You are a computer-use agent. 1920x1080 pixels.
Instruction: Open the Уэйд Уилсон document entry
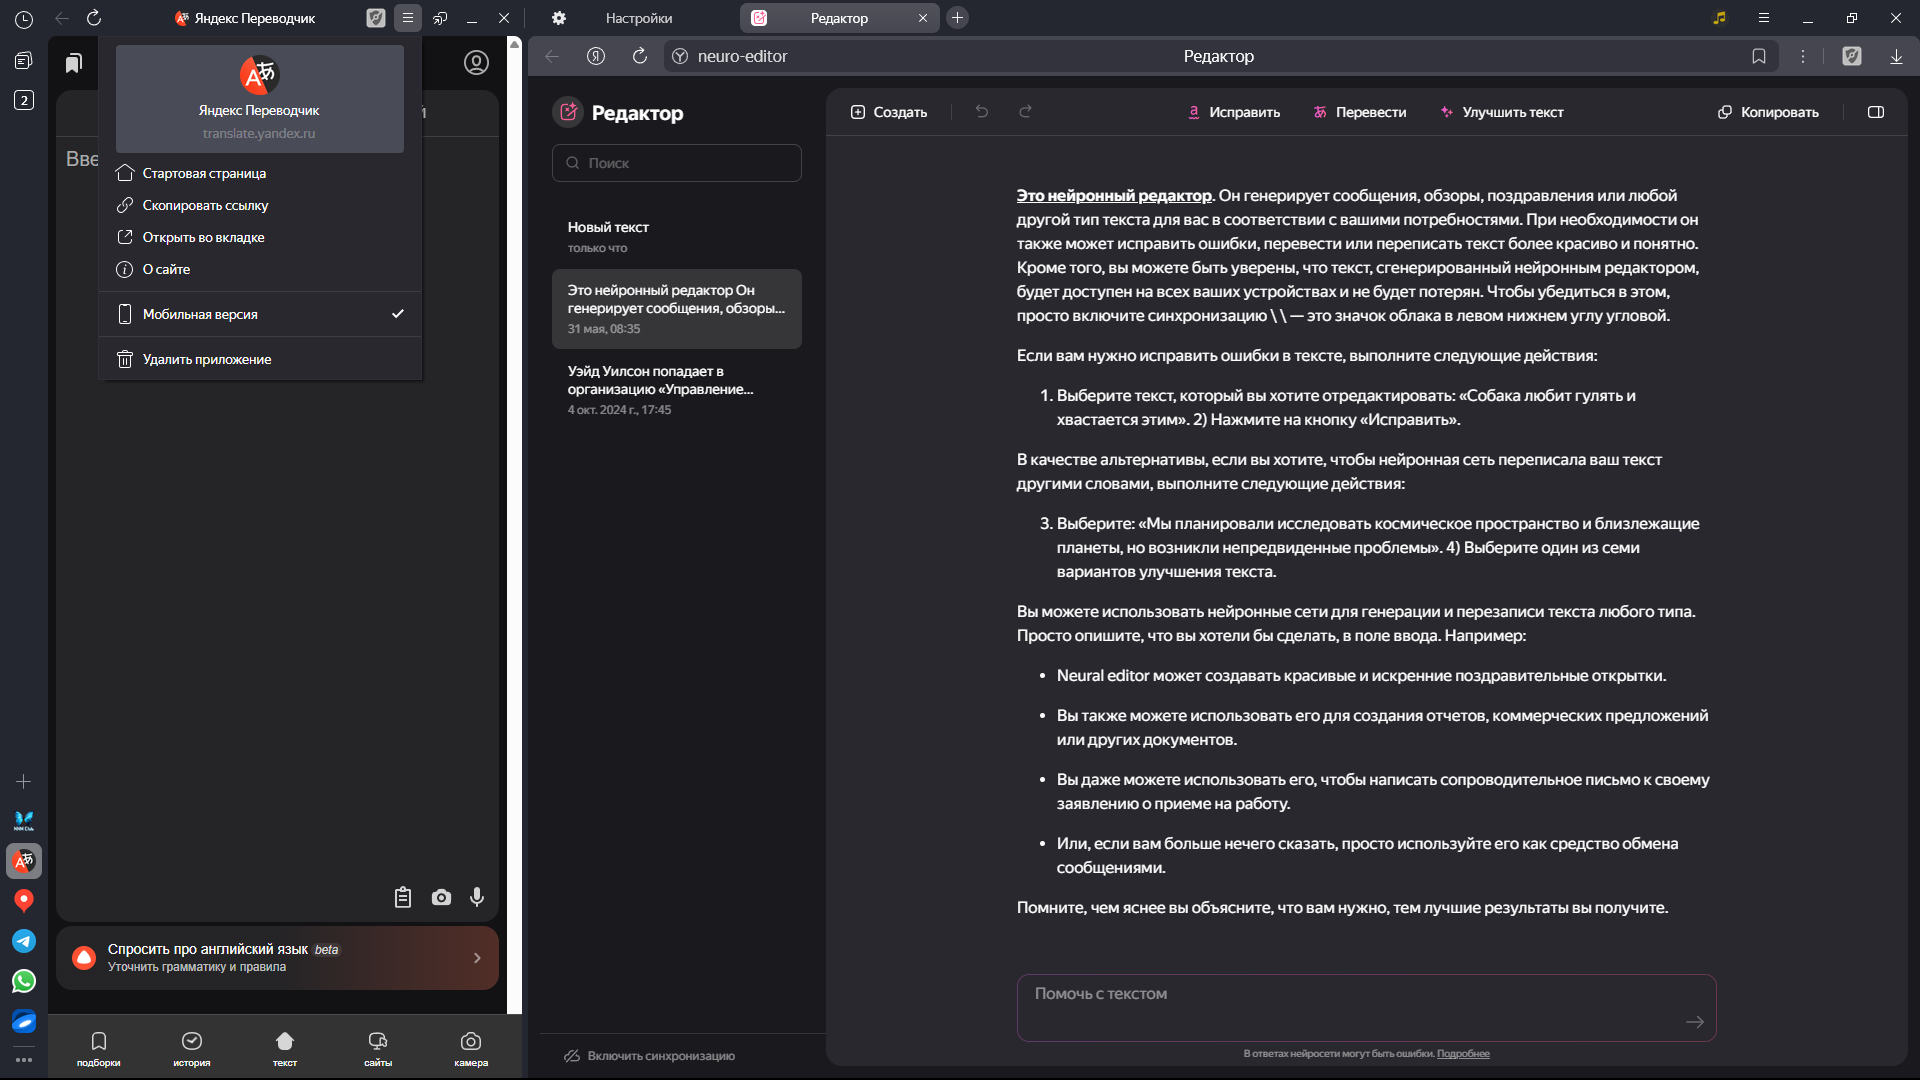pyautogui.click(x=677, y=390)
